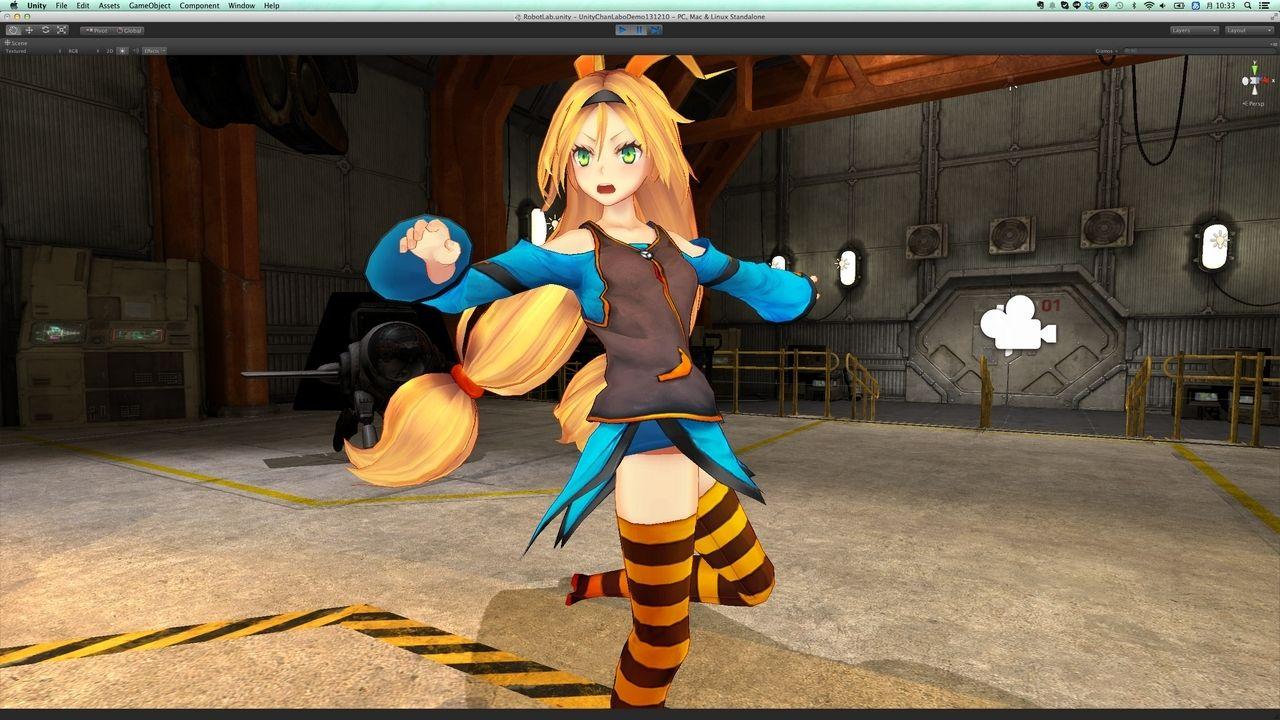The image size is (1280, 720).
Task: Open the GameObject menu
Action: (148, 5)
